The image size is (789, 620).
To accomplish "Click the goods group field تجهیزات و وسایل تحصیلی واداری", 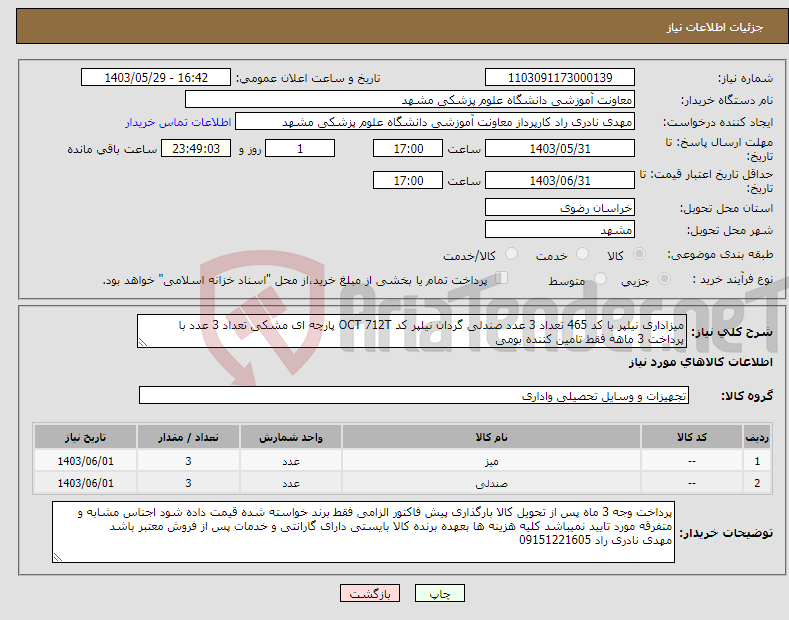I will point(414,396).
